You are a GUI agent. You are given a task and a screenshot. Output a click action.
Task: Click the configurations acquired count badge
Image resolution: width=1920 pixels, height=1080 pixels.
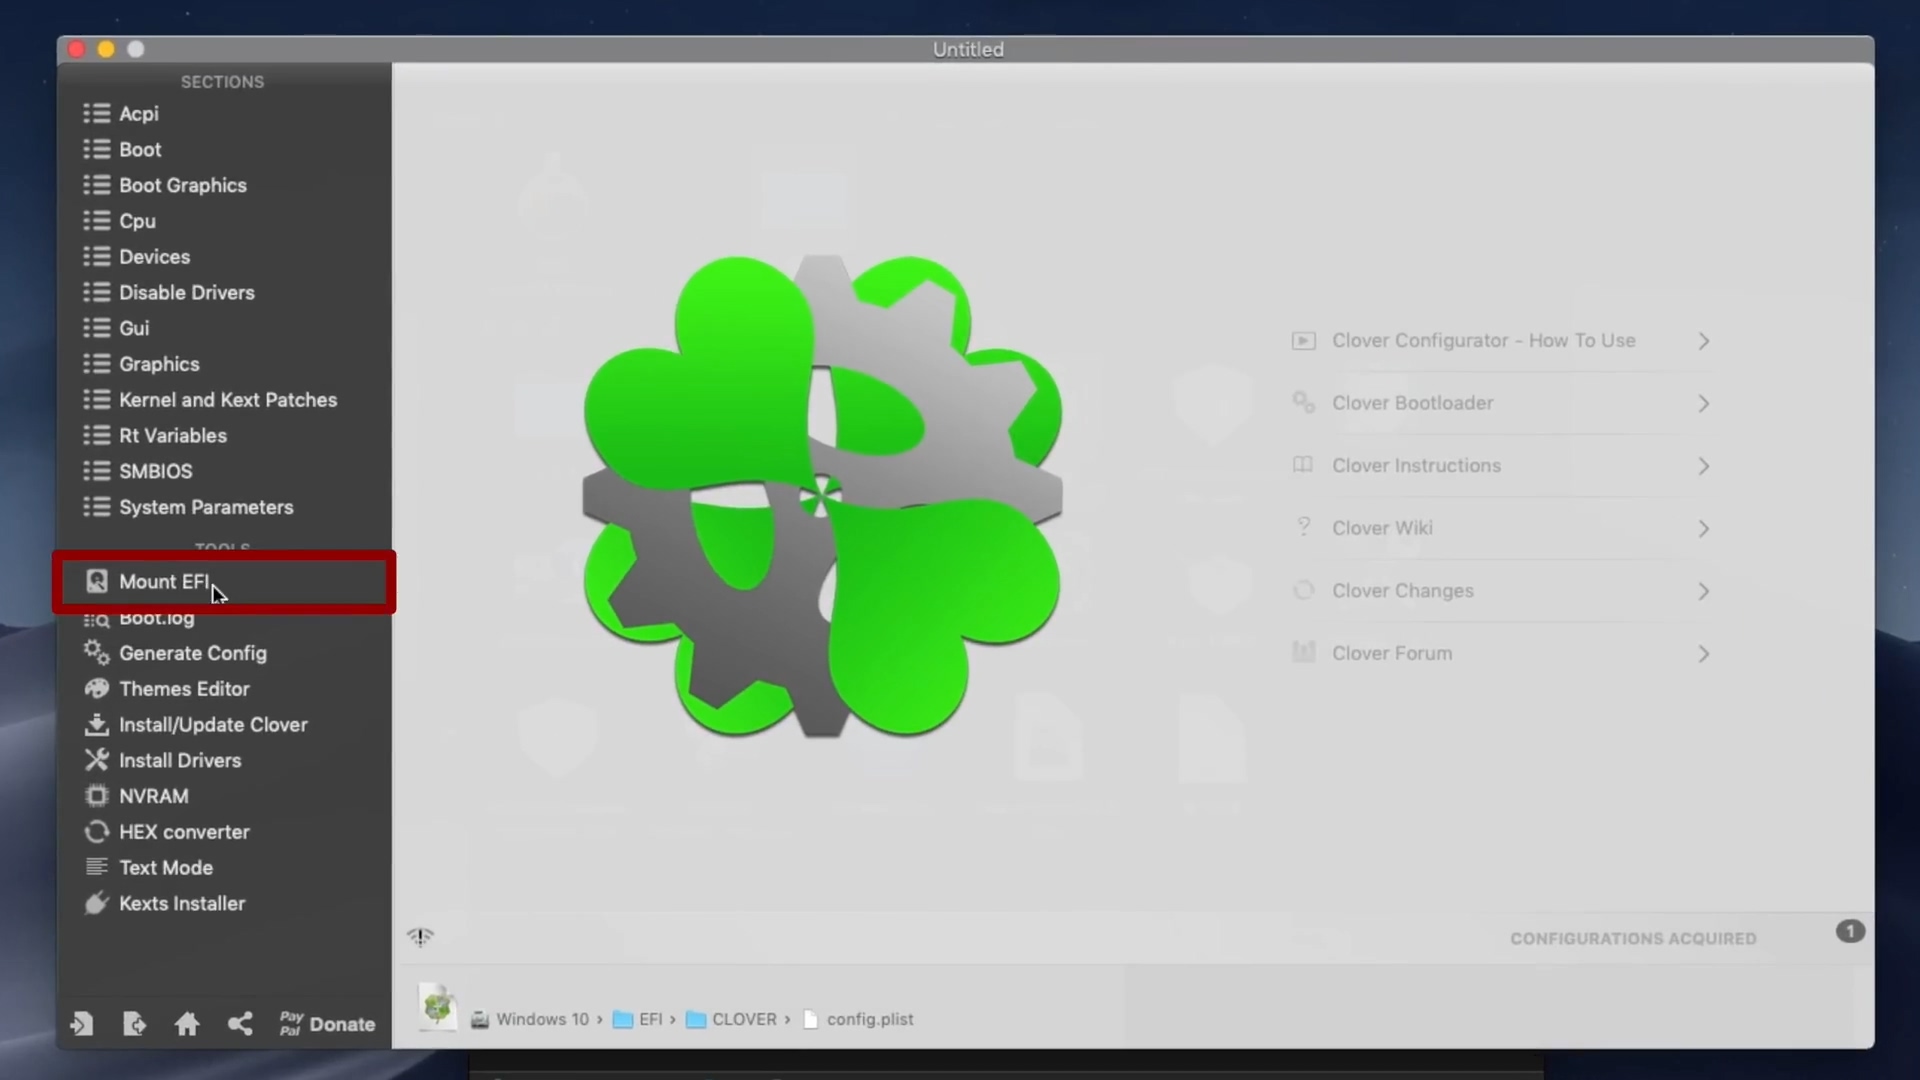(1850, 932)
